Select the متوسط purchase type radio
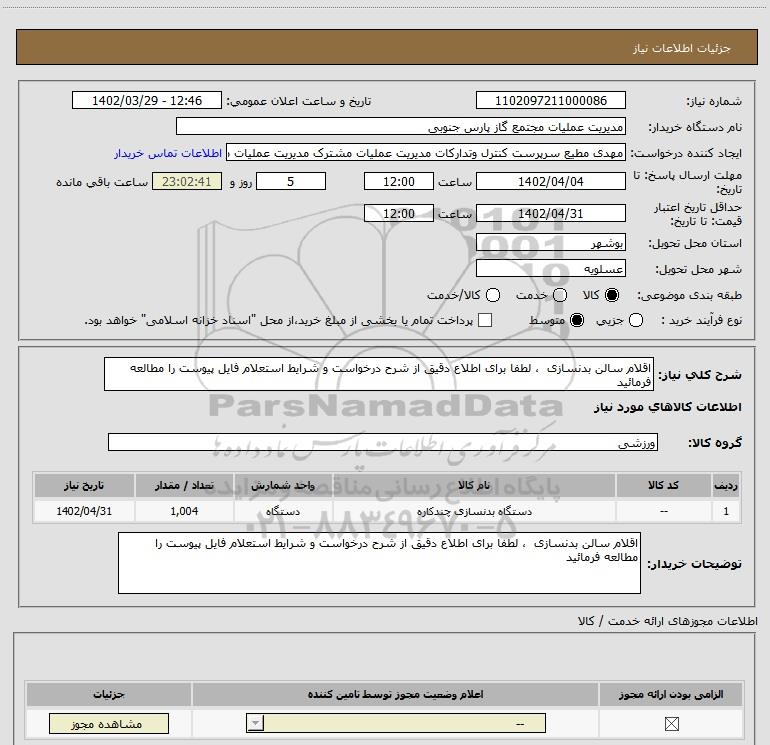This screenshot has width=770, height=745. tap(577, 320)
